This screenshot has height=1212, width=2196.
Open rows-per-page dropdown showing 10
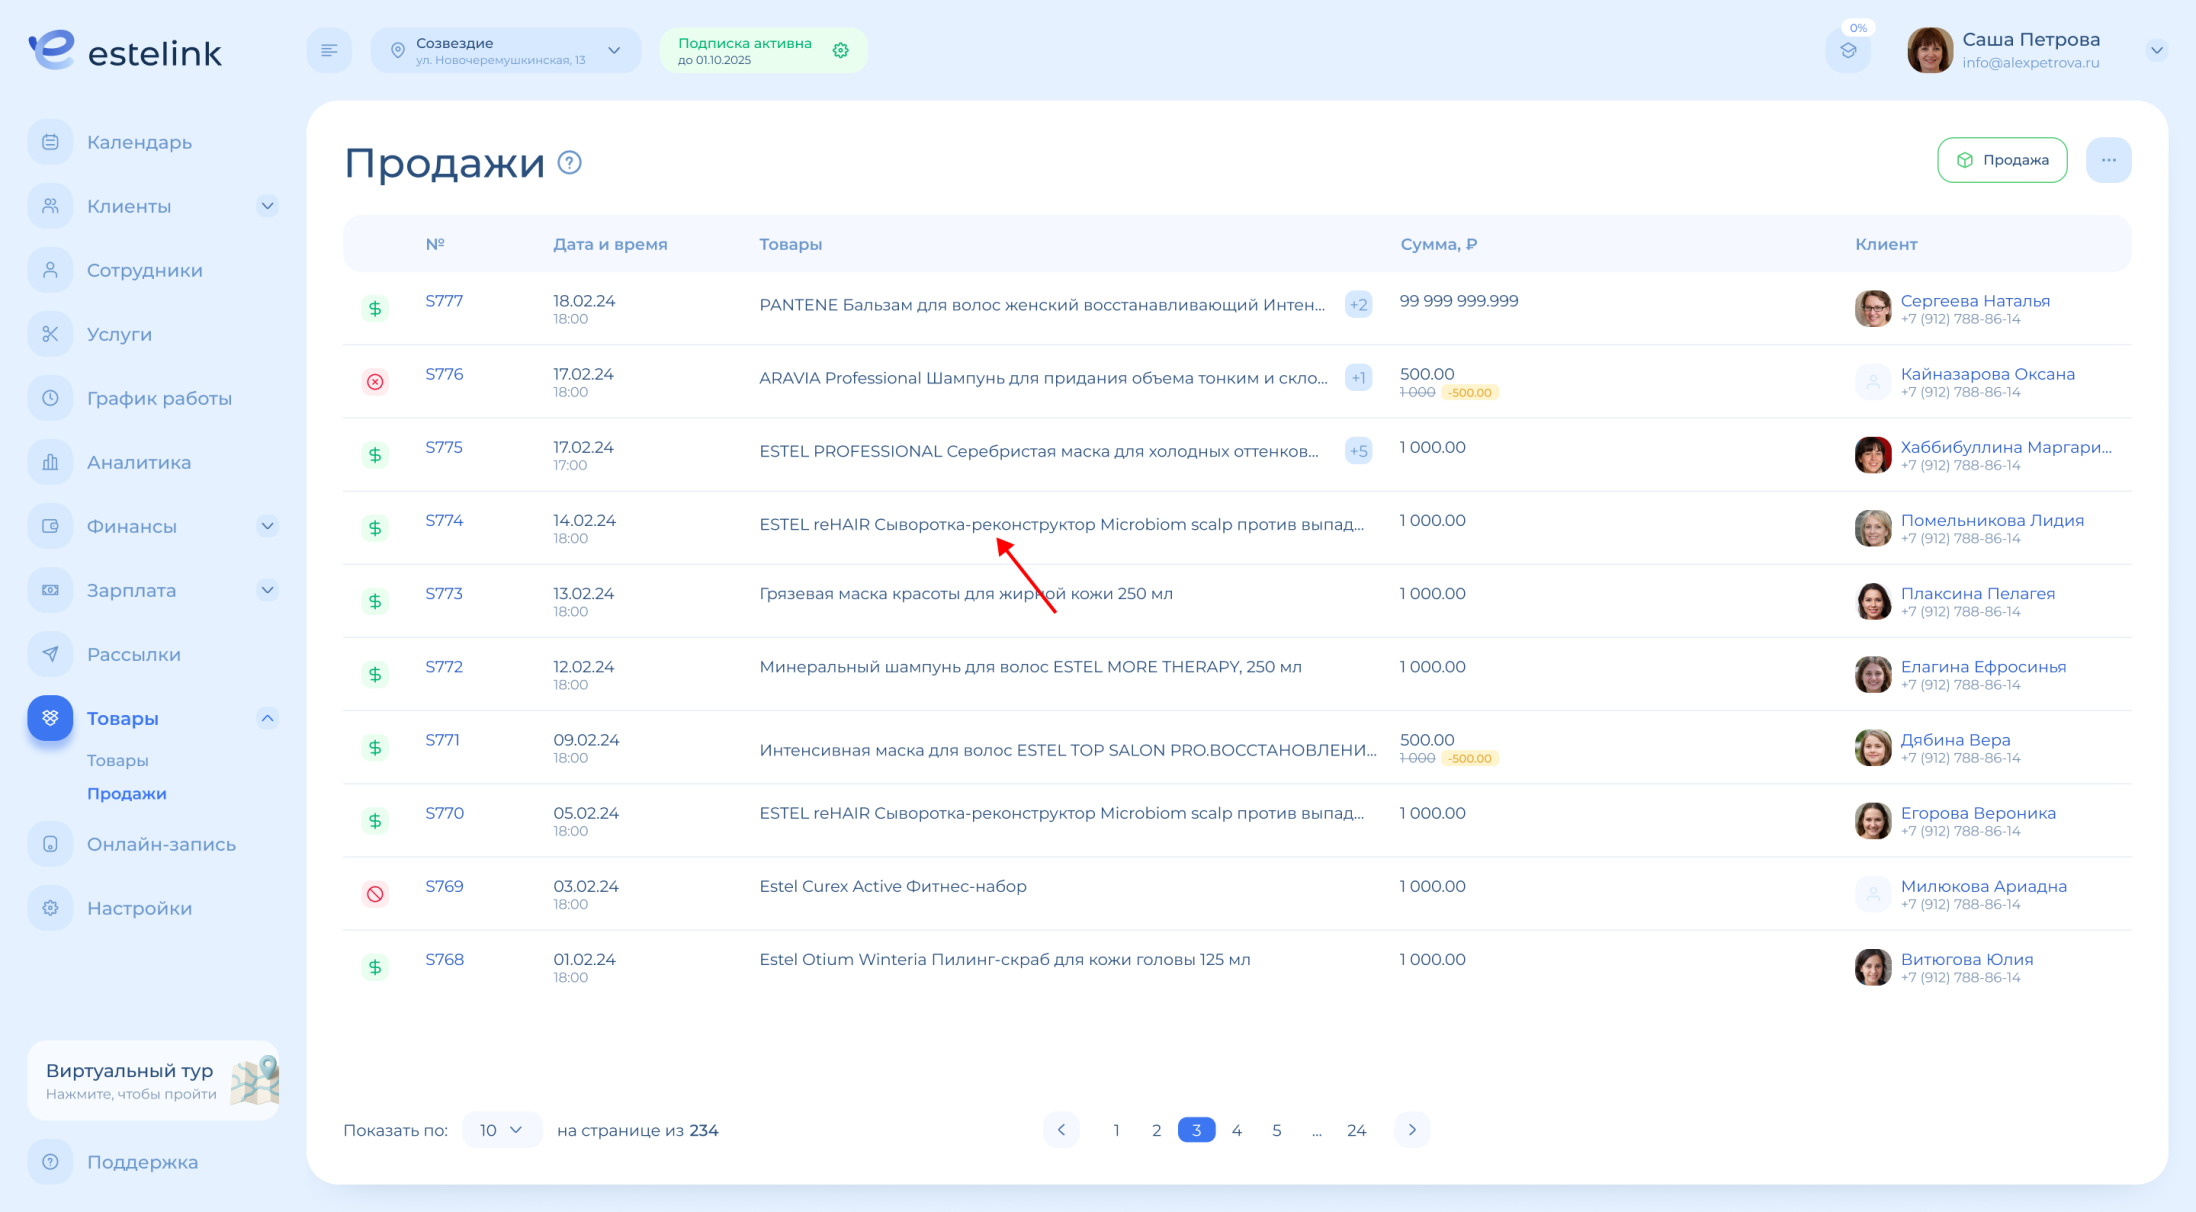pos(502,1130)
